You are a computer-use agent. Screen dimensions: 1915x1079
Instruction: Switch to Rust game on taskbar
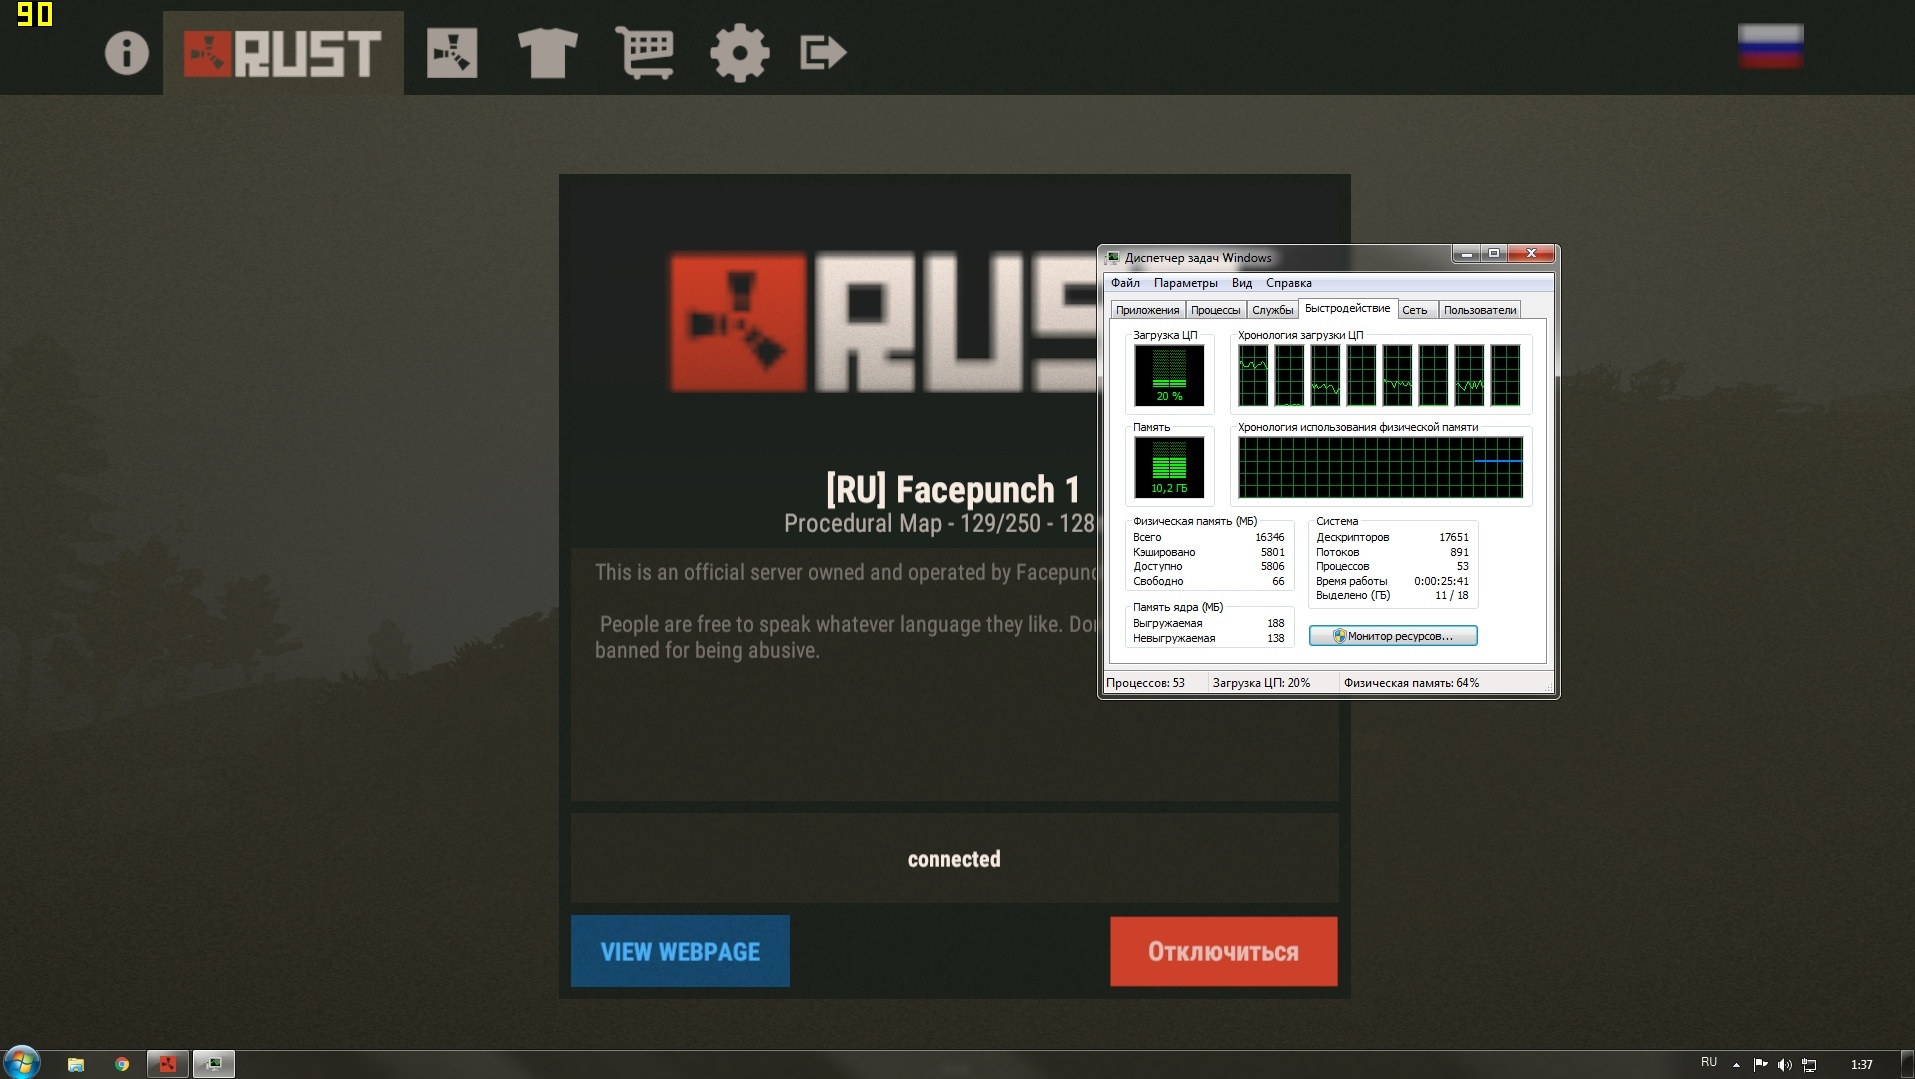(168, 1064)
